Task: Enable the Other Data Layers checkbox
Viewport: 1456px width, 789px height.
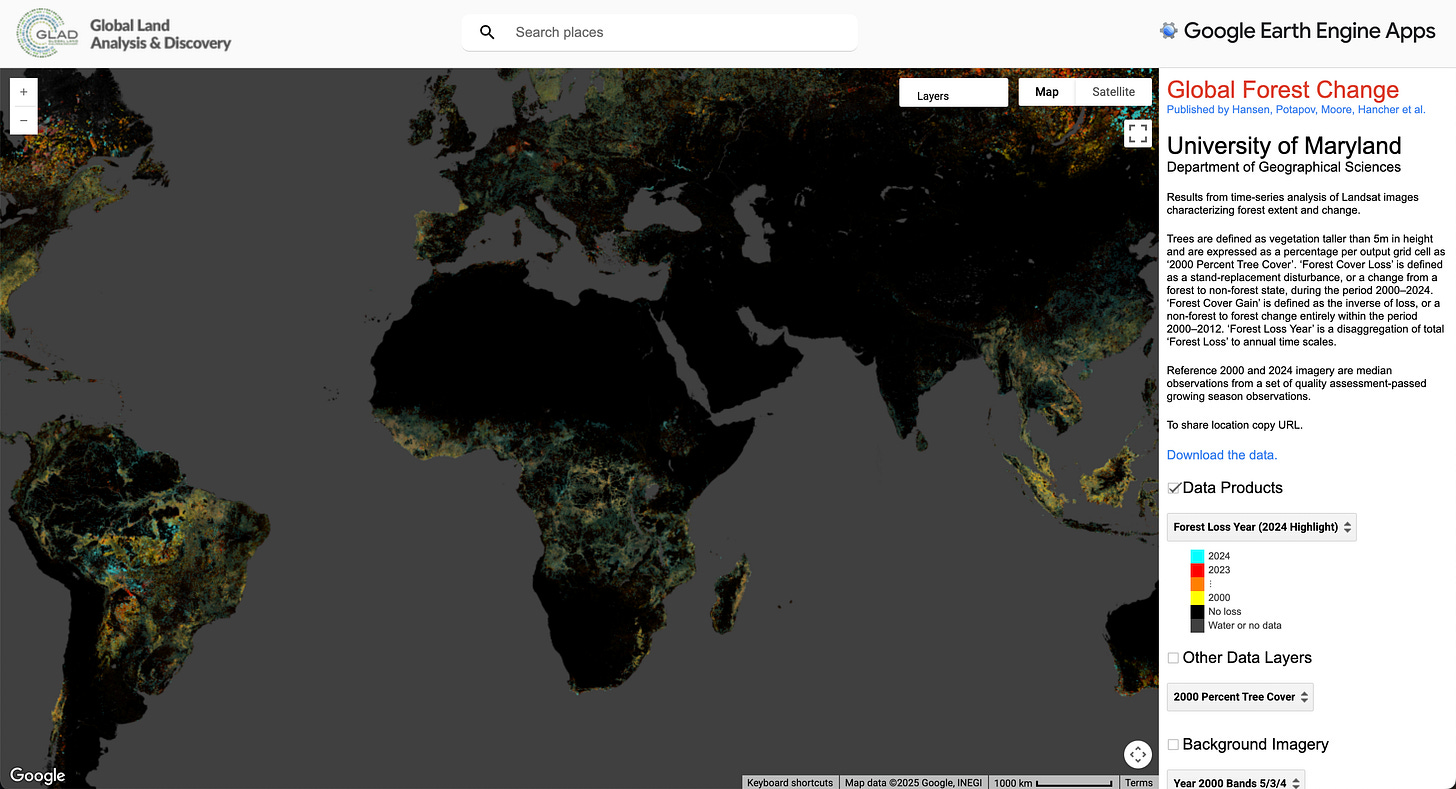Action: 1174,658
